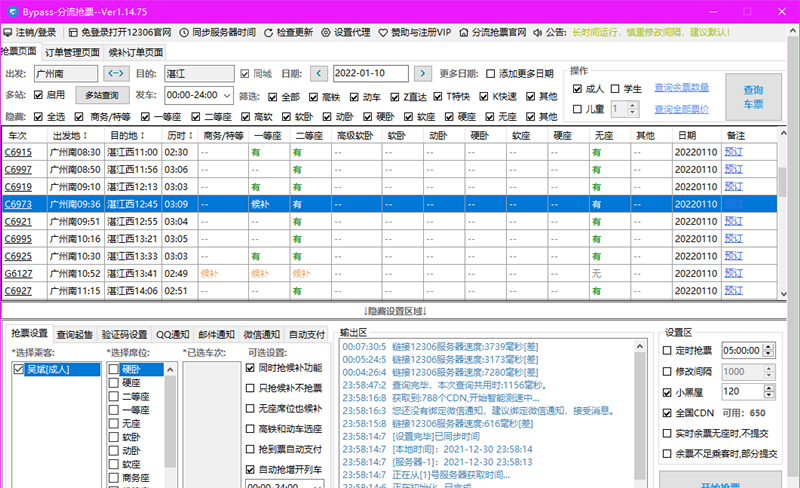This screenshot has height=488, width=800.
Task: Toggle the 动车 filter checkbox
Action: tap(354, 97)
